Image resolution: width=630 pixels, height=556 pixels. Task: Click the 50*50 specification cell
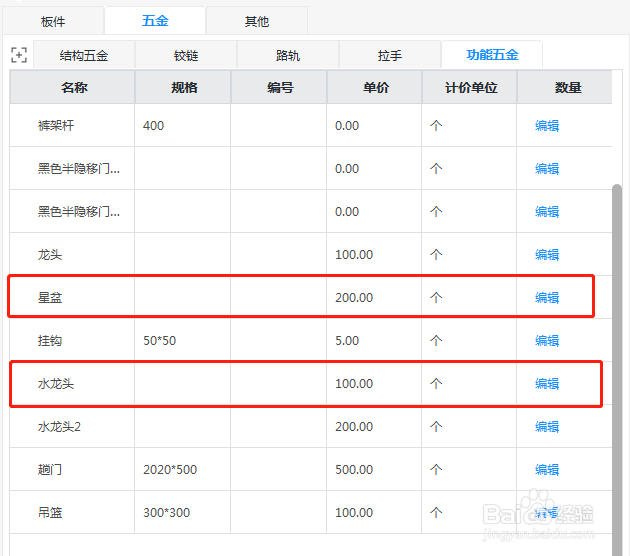tap(183, 340)
